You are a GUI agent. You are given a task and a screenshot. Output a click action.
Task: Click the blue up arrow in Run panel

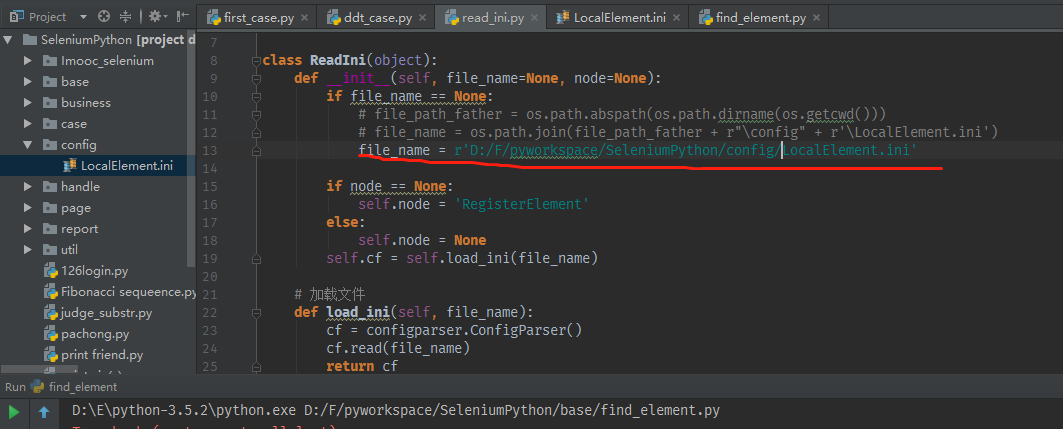pos(44,412)
